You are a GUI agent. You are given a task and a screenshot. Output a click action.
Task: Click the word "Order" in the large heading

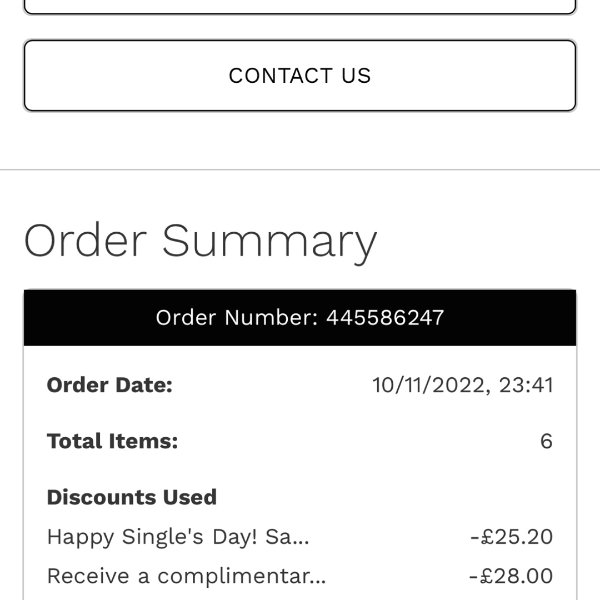(x=86, y=241)
